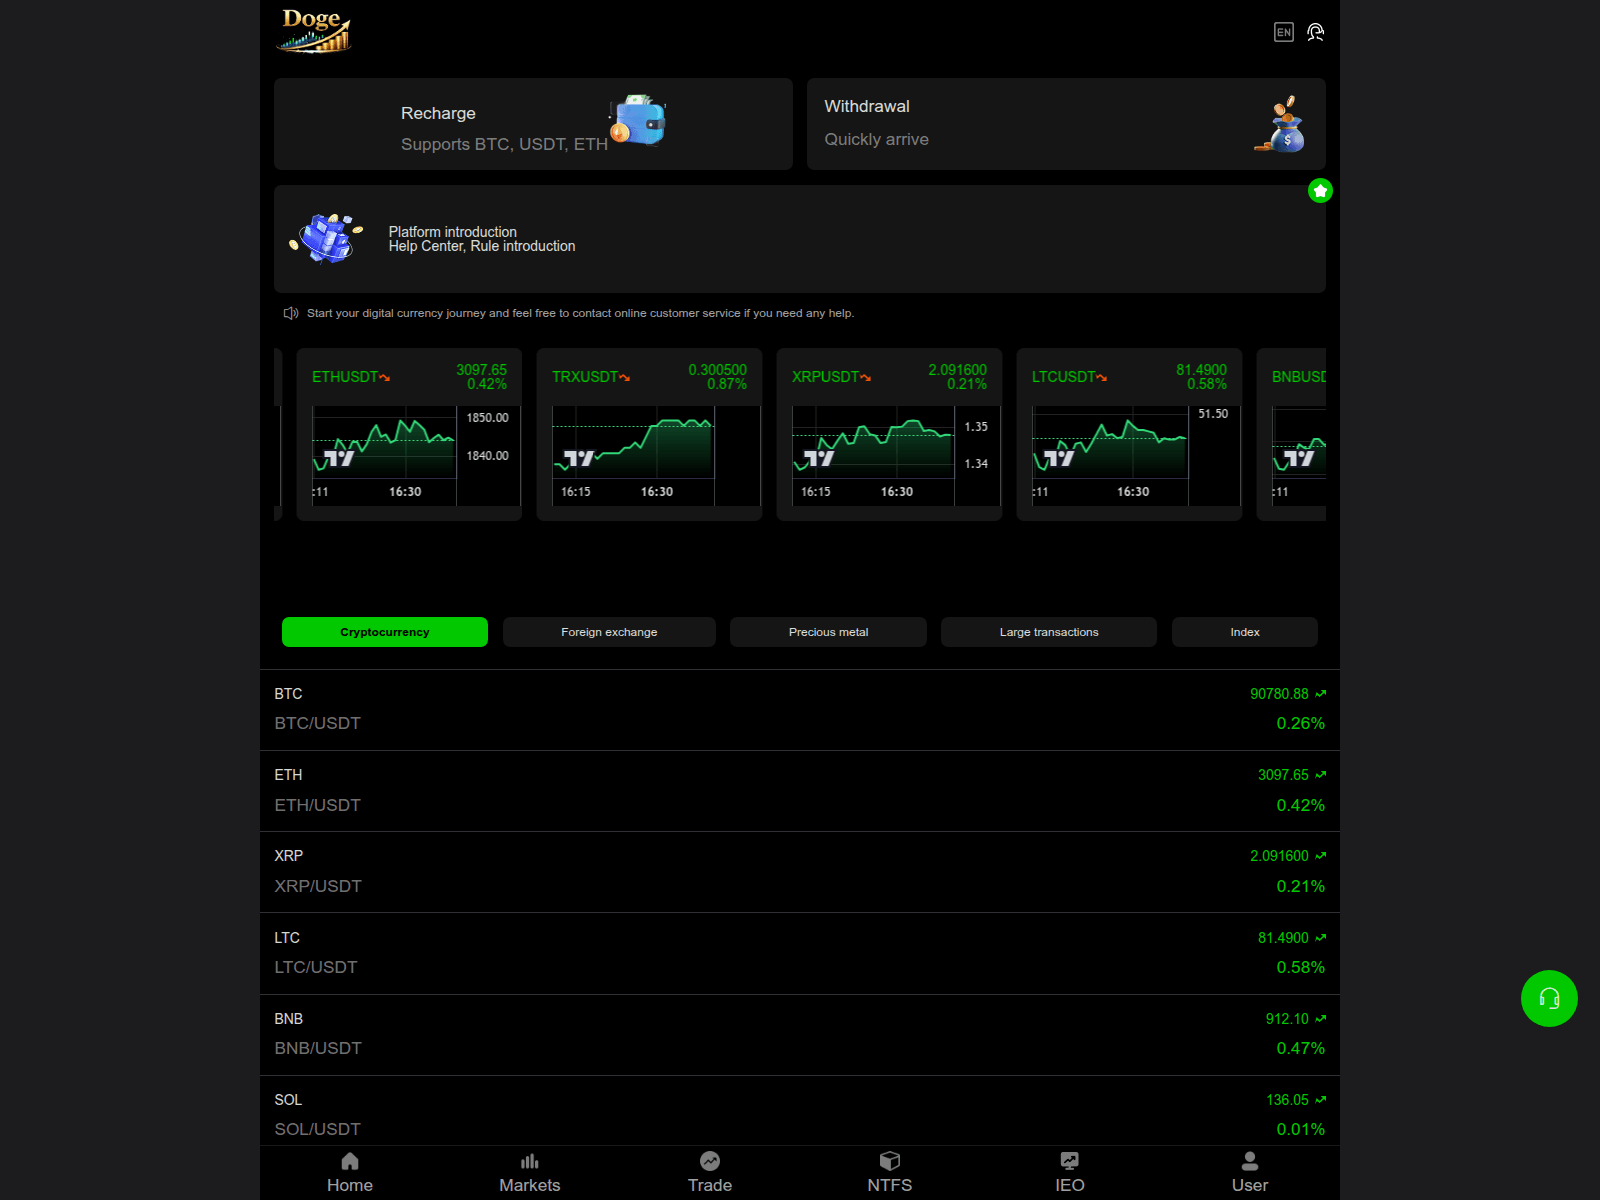The width and height of the screenshot is (1600, 1200).
Task: Click TradingView logo on XRPUSDT chart
Action: 820,458
